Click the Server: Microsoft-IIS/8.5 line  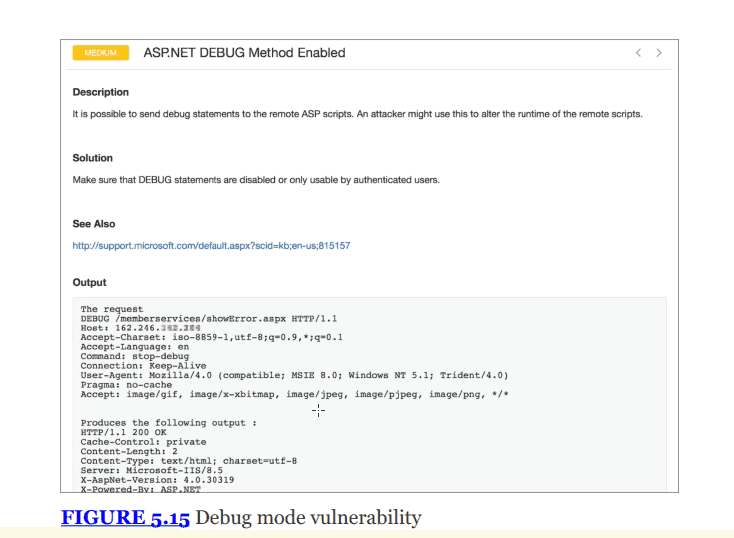pos(152,470)
